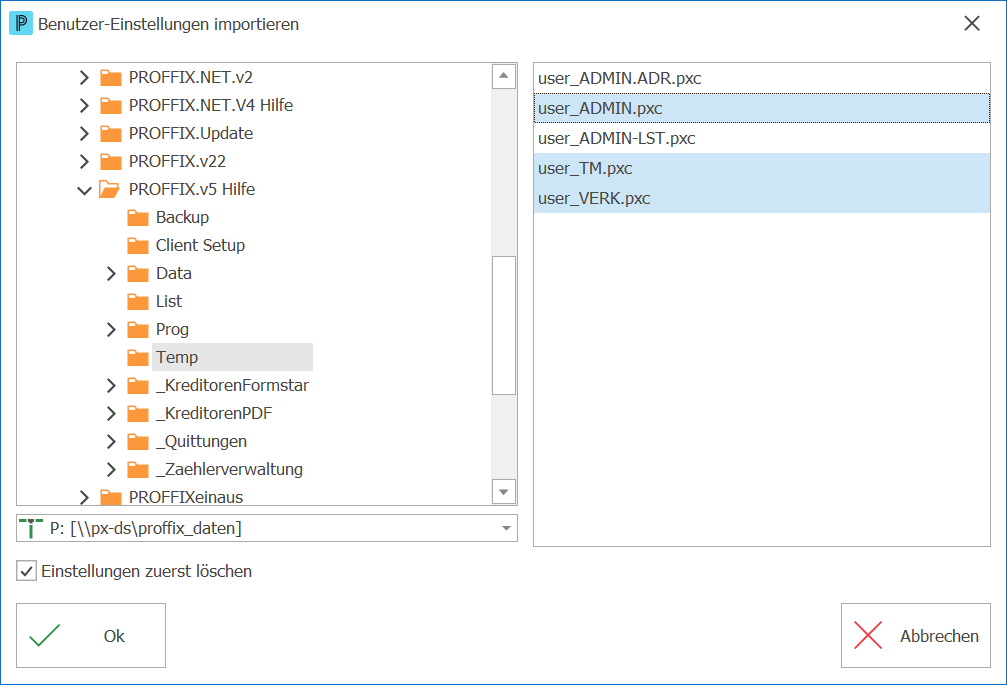The height and width of the screenshot is (685, 1007).
Task: Click the Backup folder icon
Action: pyautogui.click(x=137, y=218)
